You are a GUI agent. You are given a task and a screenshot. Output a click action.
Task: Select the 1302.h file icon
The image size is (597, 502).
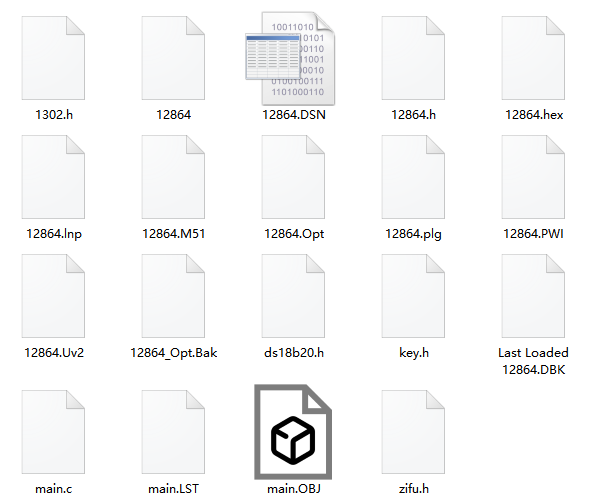coord(53,58)
